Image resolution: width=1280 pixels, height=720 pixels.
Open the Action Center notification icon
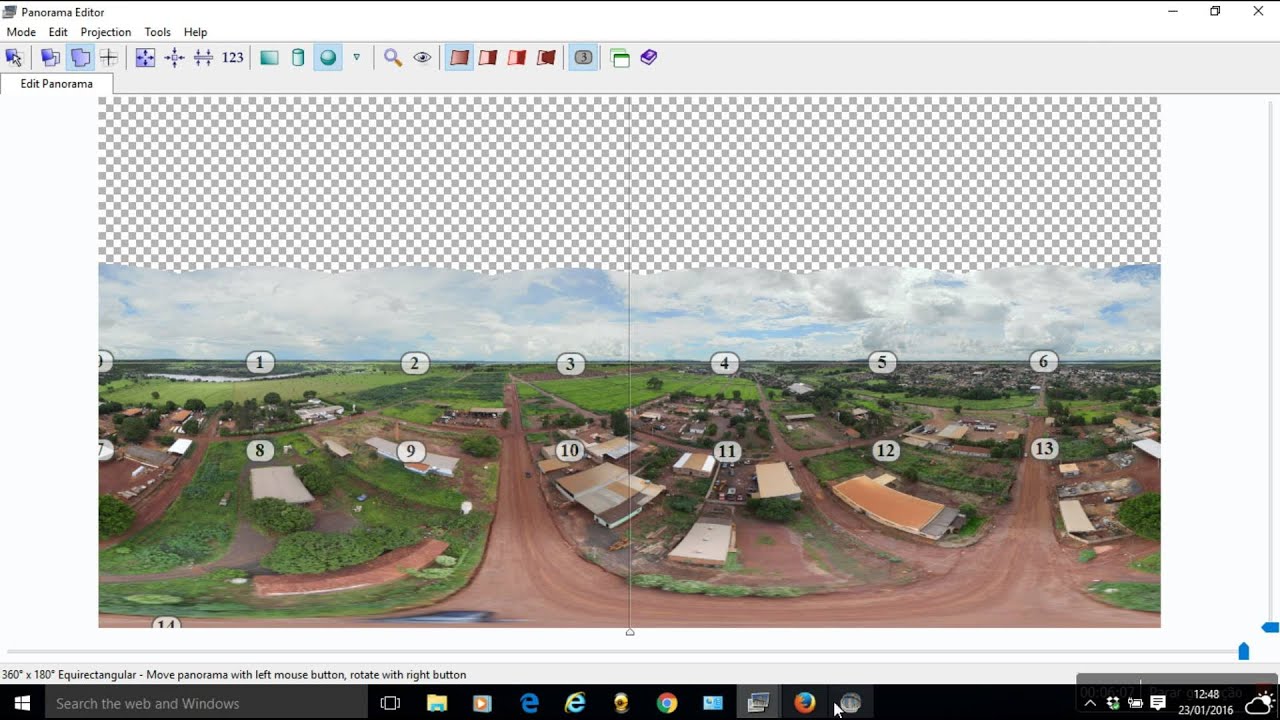pyautogui.click(x=1158, y=704)
